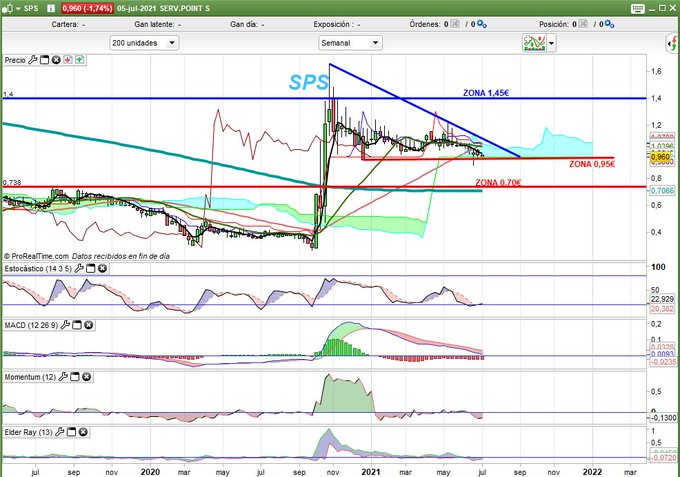Open Estocástico settings wrench
This screenshot has height=477, width=680.
pos(79,268)
